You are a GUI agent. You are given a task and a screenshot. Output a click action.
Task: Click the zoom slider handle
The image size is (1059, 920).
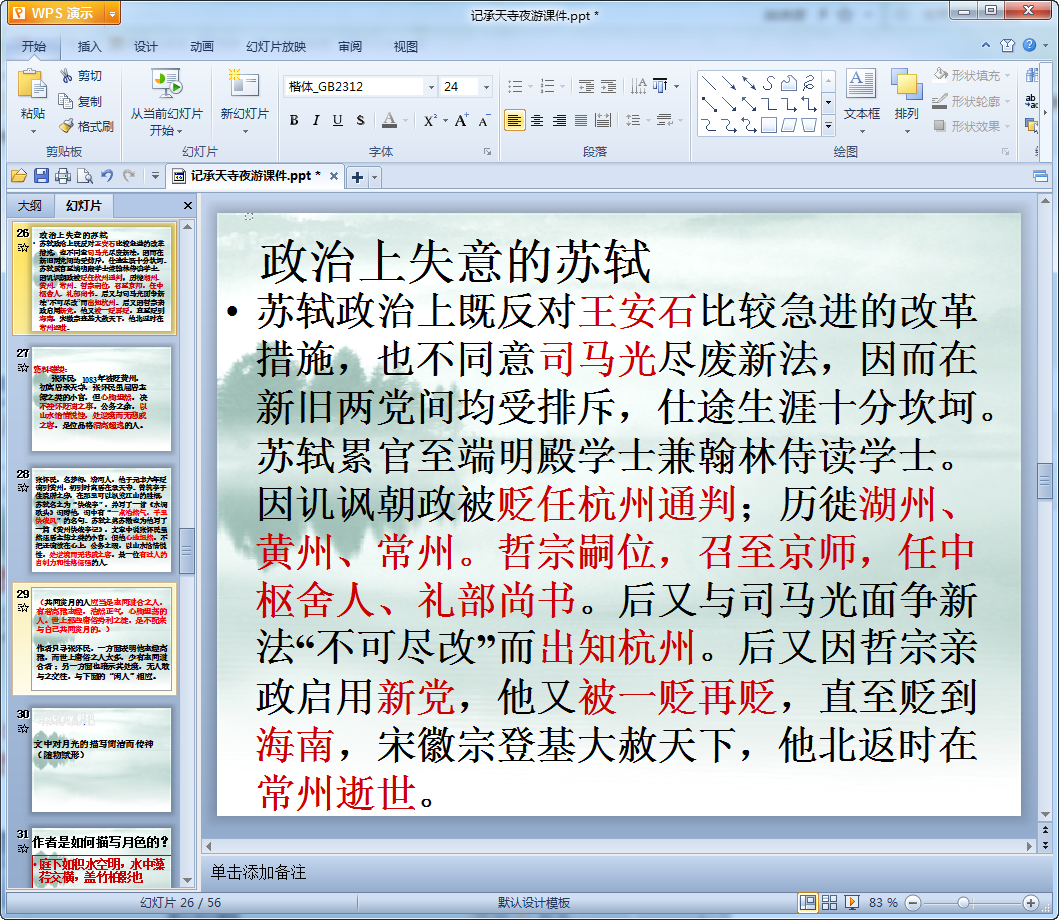[x=964, y=902]
